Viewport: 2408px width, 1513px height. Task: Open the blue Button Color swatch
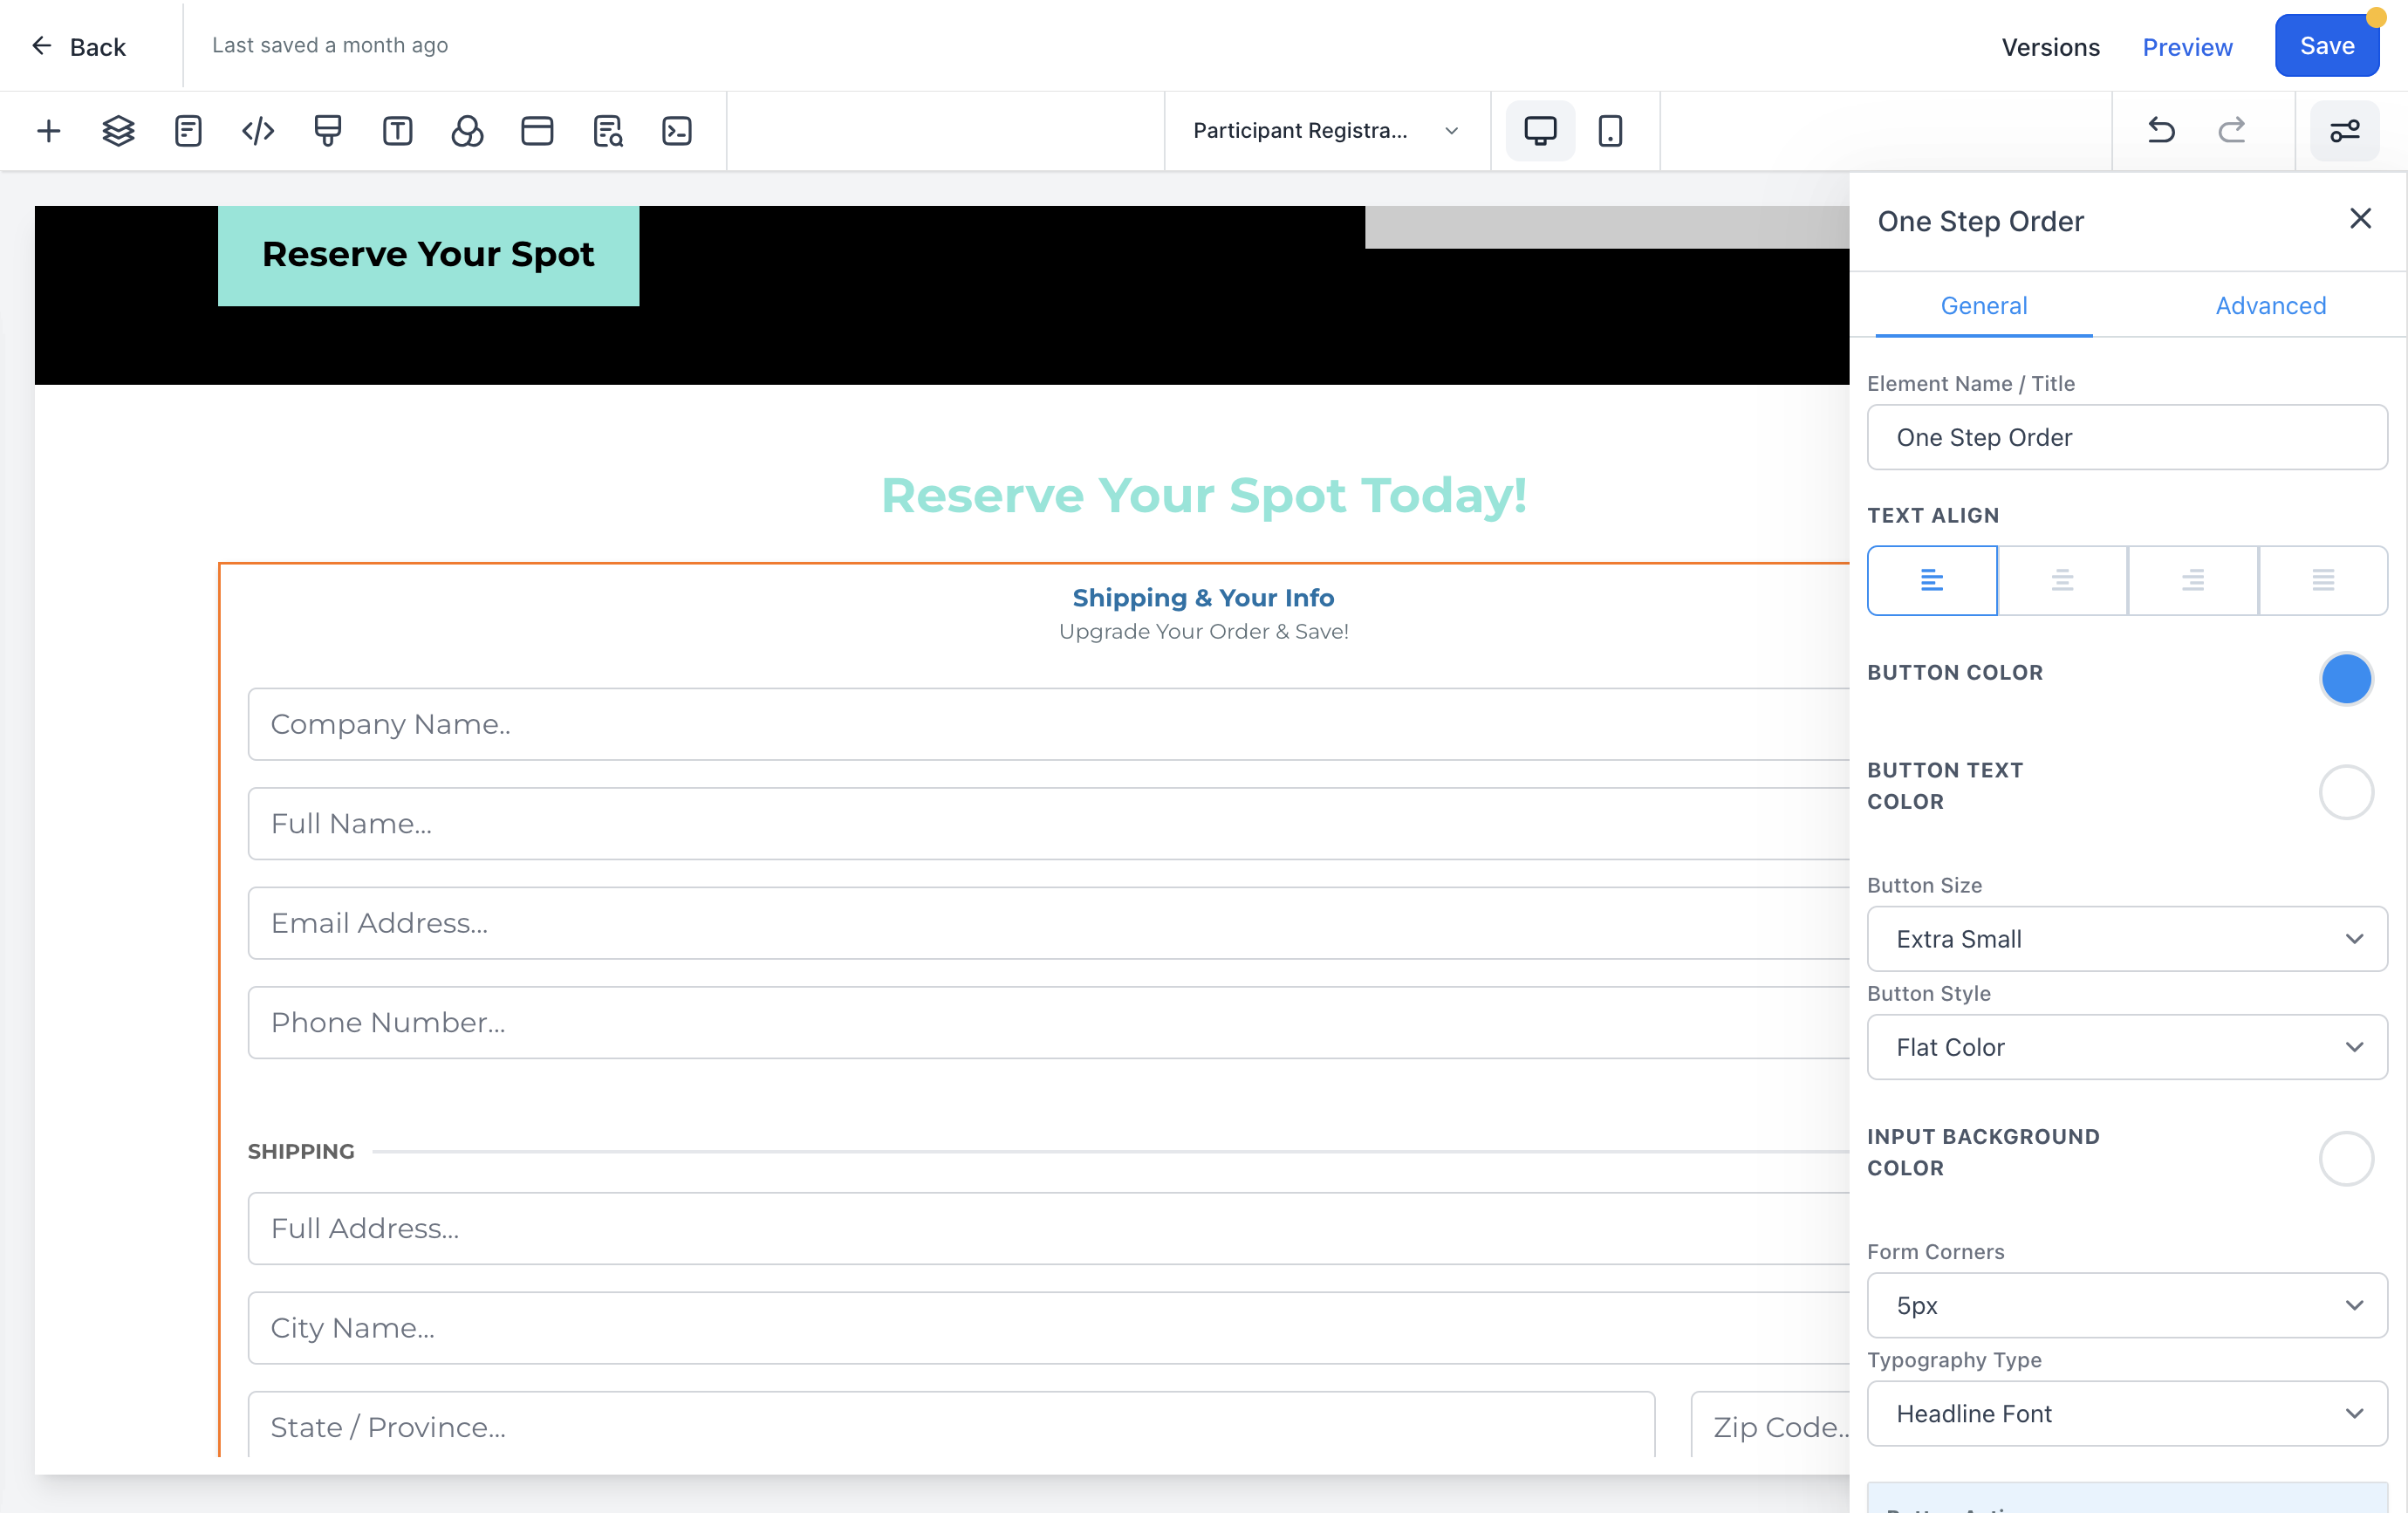(x=2346, y=679)
